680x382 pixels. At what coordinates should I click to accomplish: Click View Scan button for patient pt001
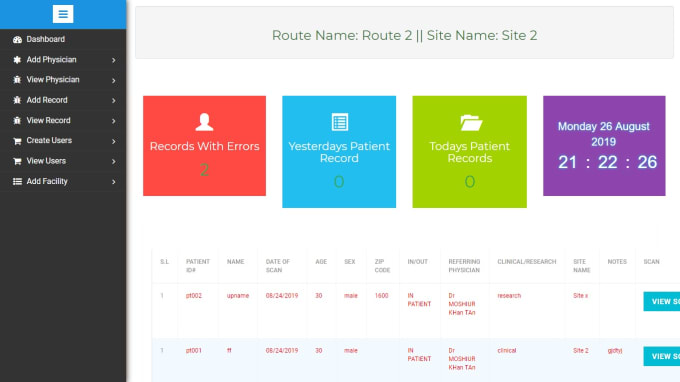click(662, 356)
